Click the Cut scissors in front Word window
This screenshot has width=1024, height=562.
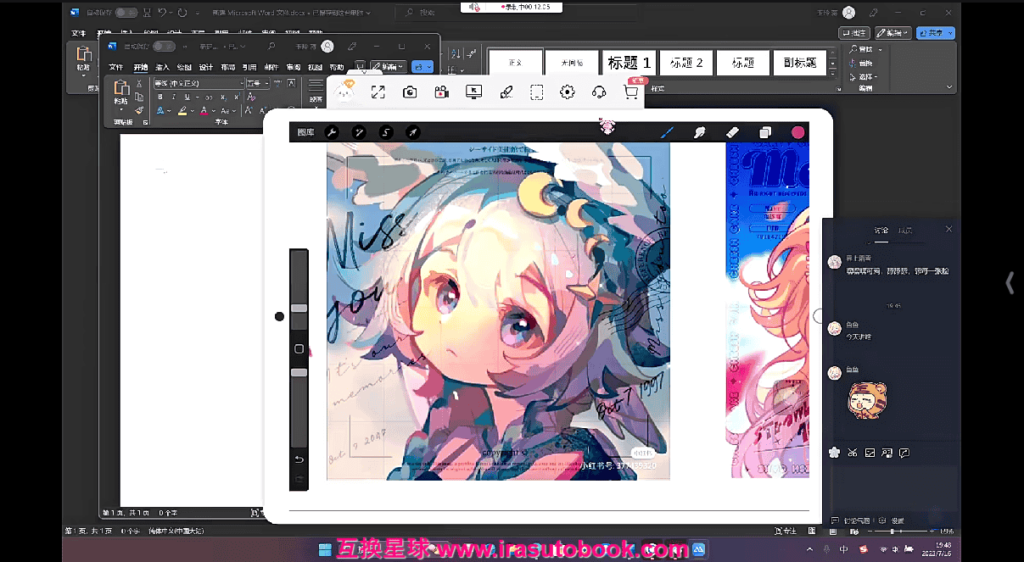point(138,84)
